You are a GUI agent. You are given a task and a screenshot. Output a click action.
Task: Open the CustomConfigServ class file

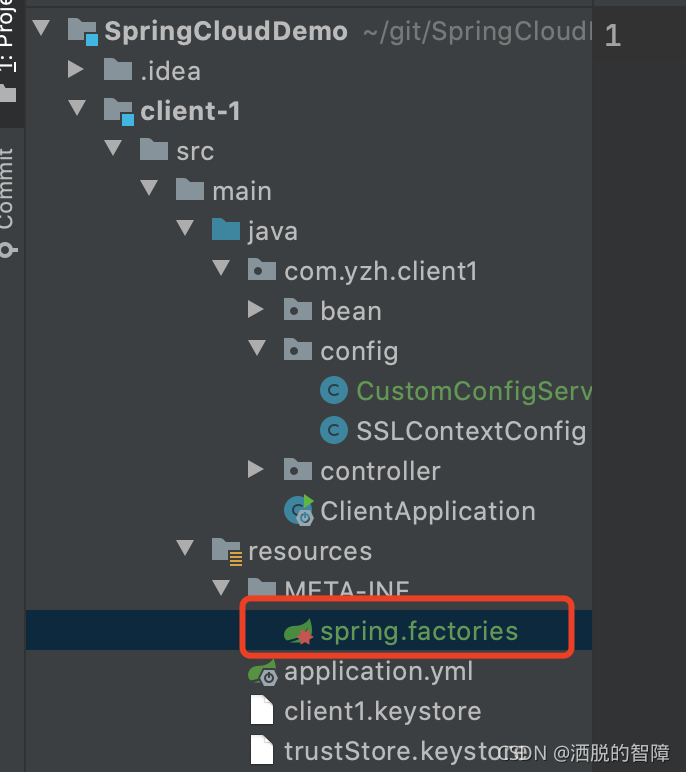[x=474, y=391]
